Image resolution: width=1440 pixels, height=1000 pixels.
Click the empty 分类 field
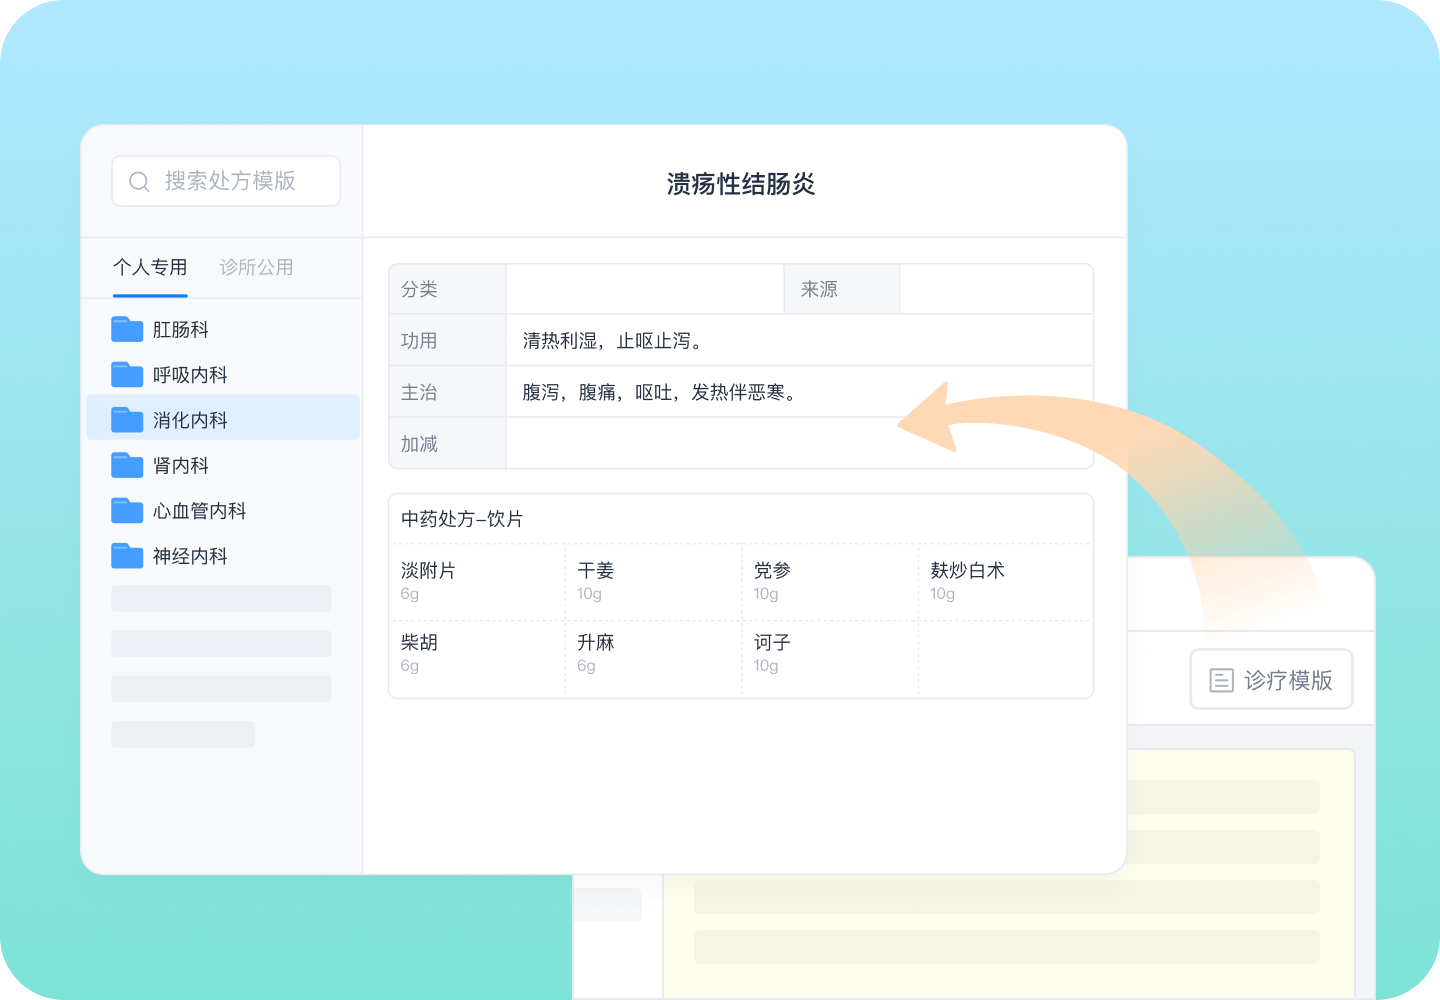(x=645, y=288)
